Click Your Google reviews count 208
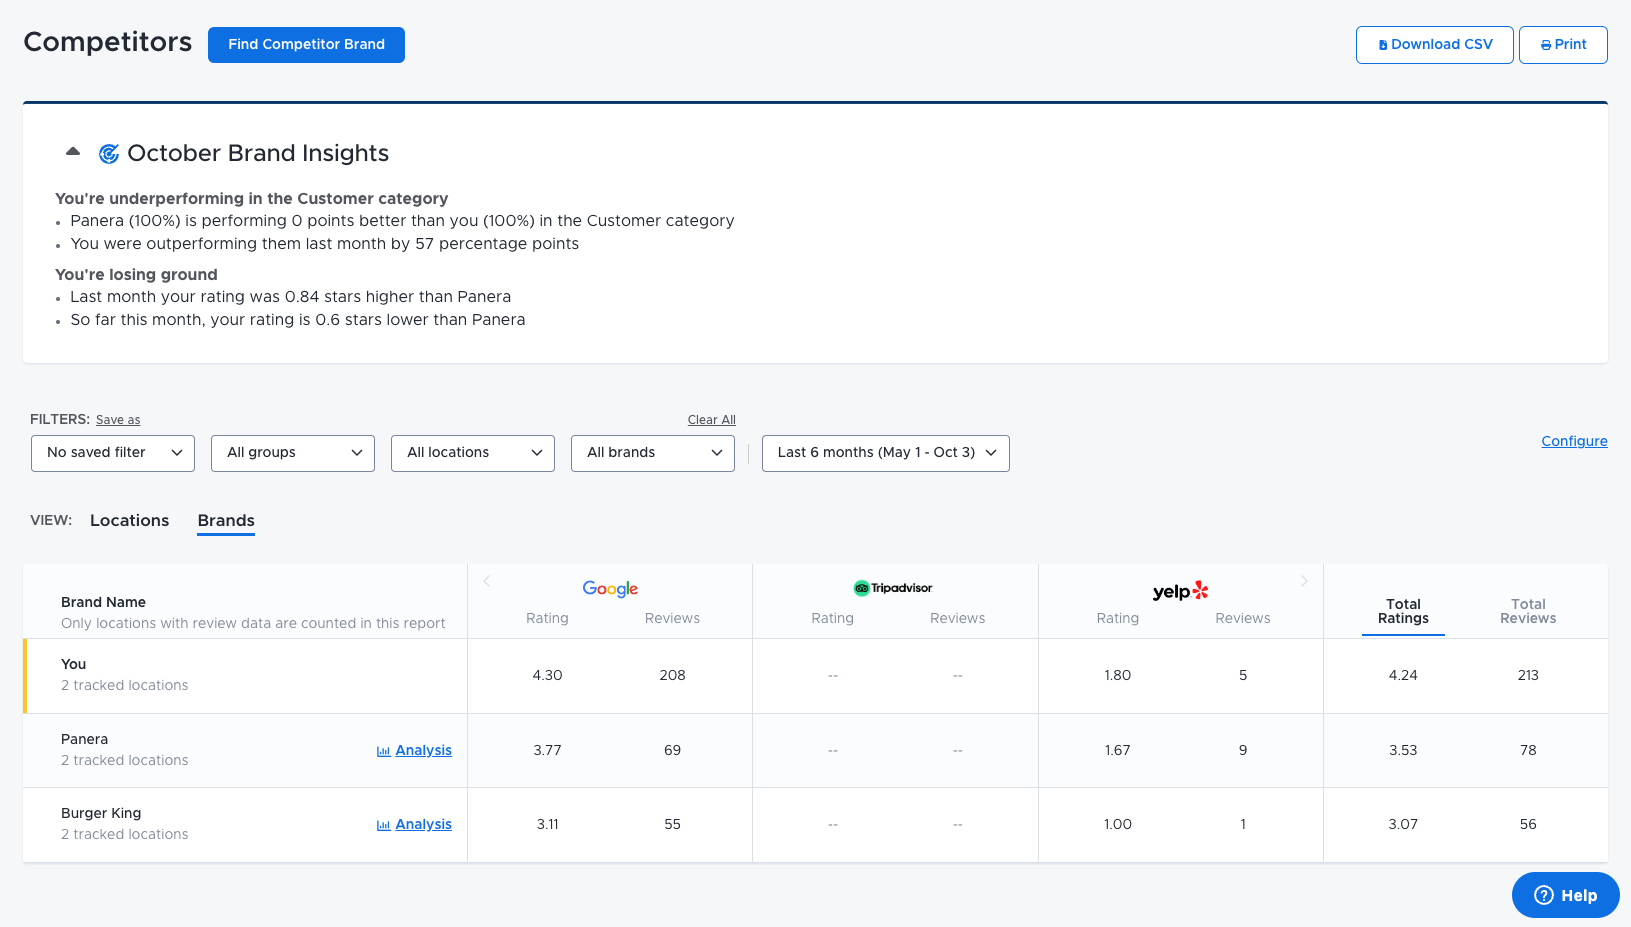 click(x=672, y=675)
